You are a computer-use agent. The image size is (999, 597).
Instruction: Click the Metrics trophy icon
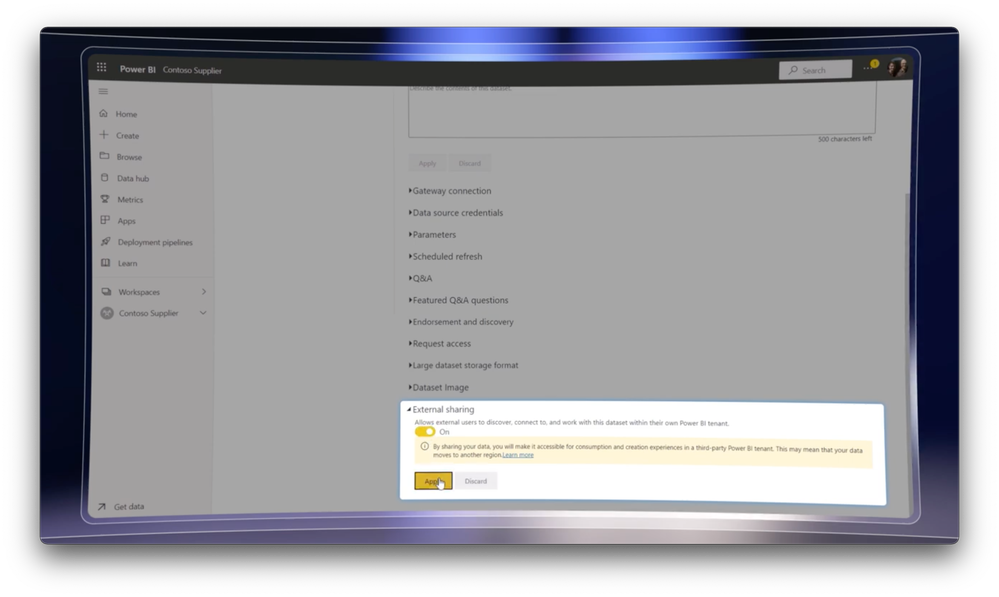coord(105,199)
